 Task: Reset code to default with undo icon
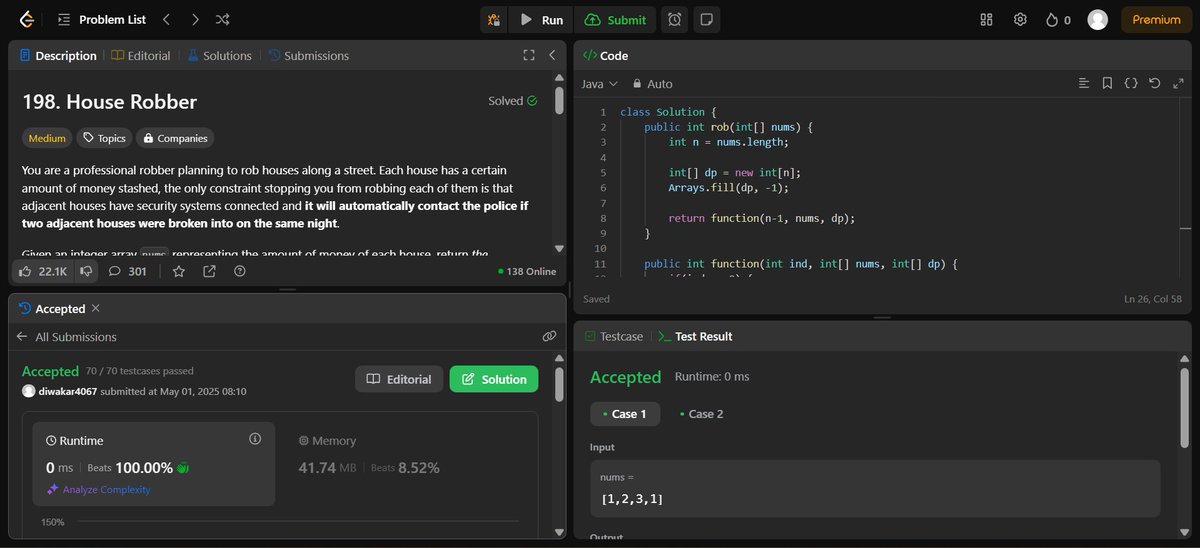pos(1154,84)
